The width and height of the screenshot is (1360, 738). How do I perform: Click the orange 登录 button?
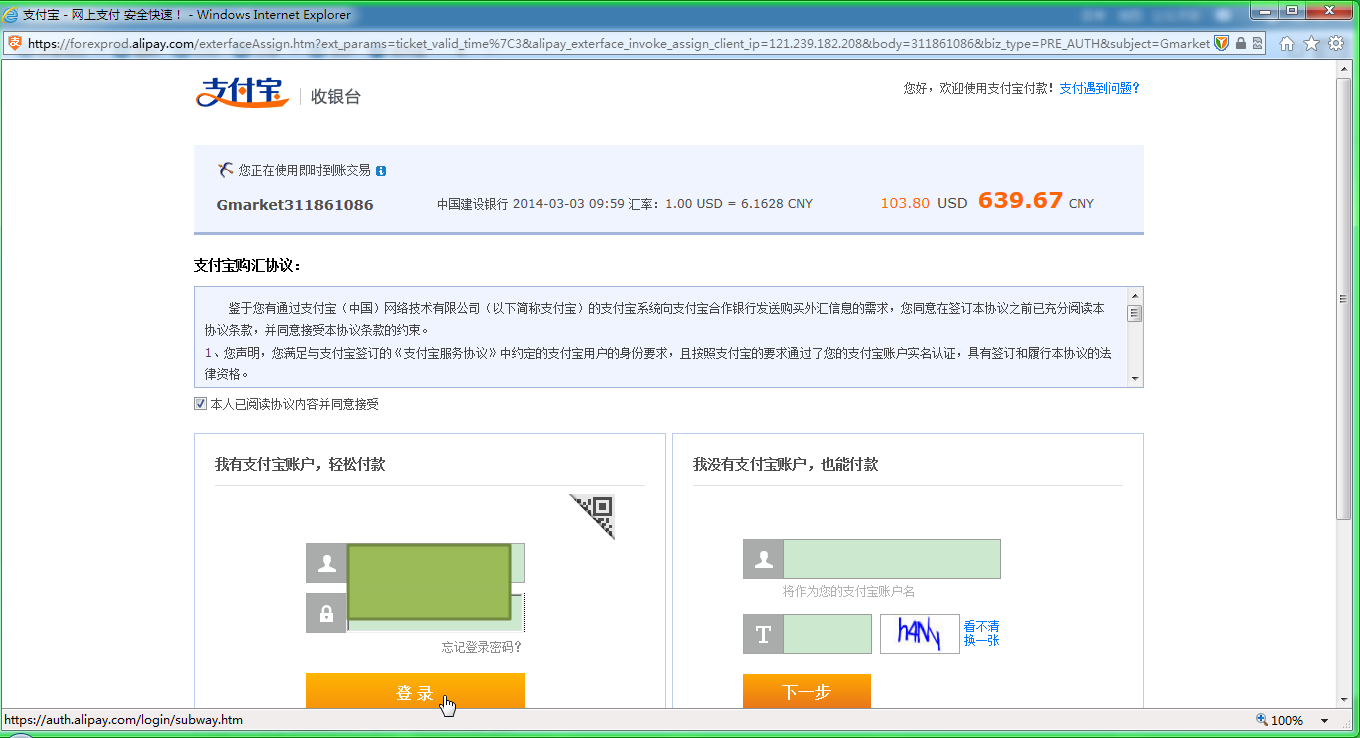point(415,691)
